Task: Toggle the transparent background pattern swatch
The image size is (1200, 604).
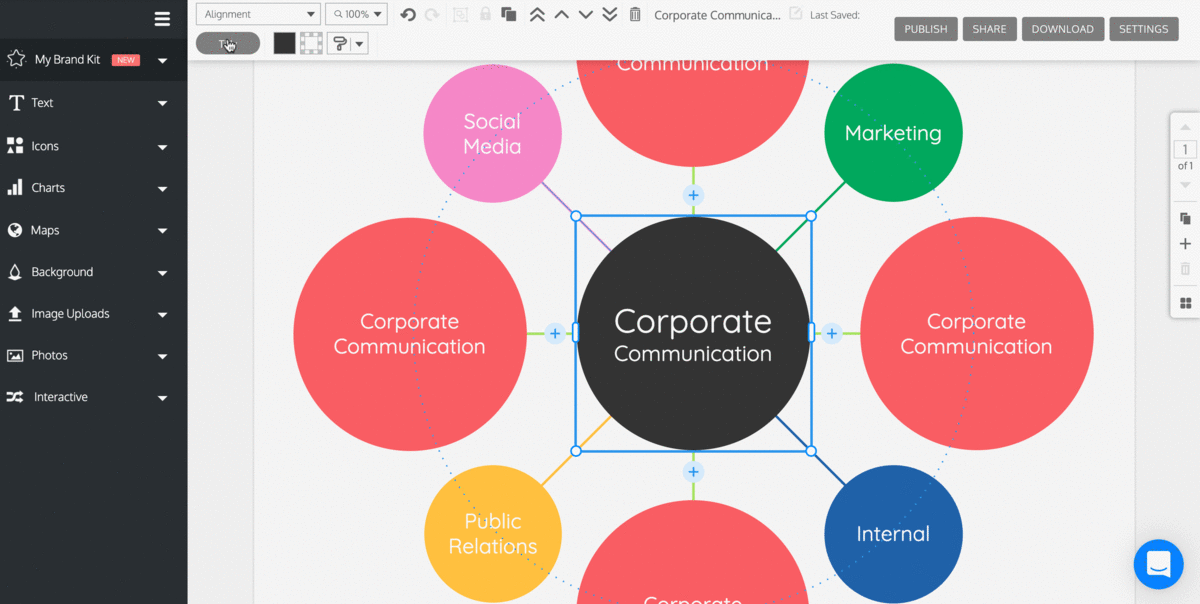Action: (x=311, y=43)
